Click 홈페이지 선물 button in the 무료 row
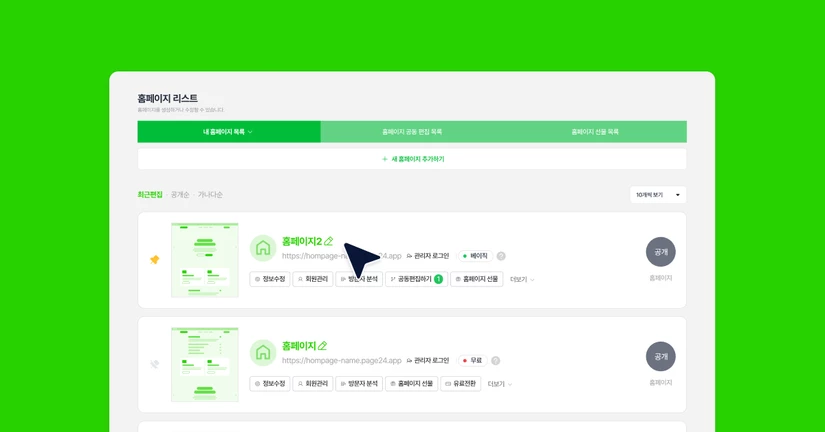The width and height of the screenshot is (825, 432). (x=411, y=384)
